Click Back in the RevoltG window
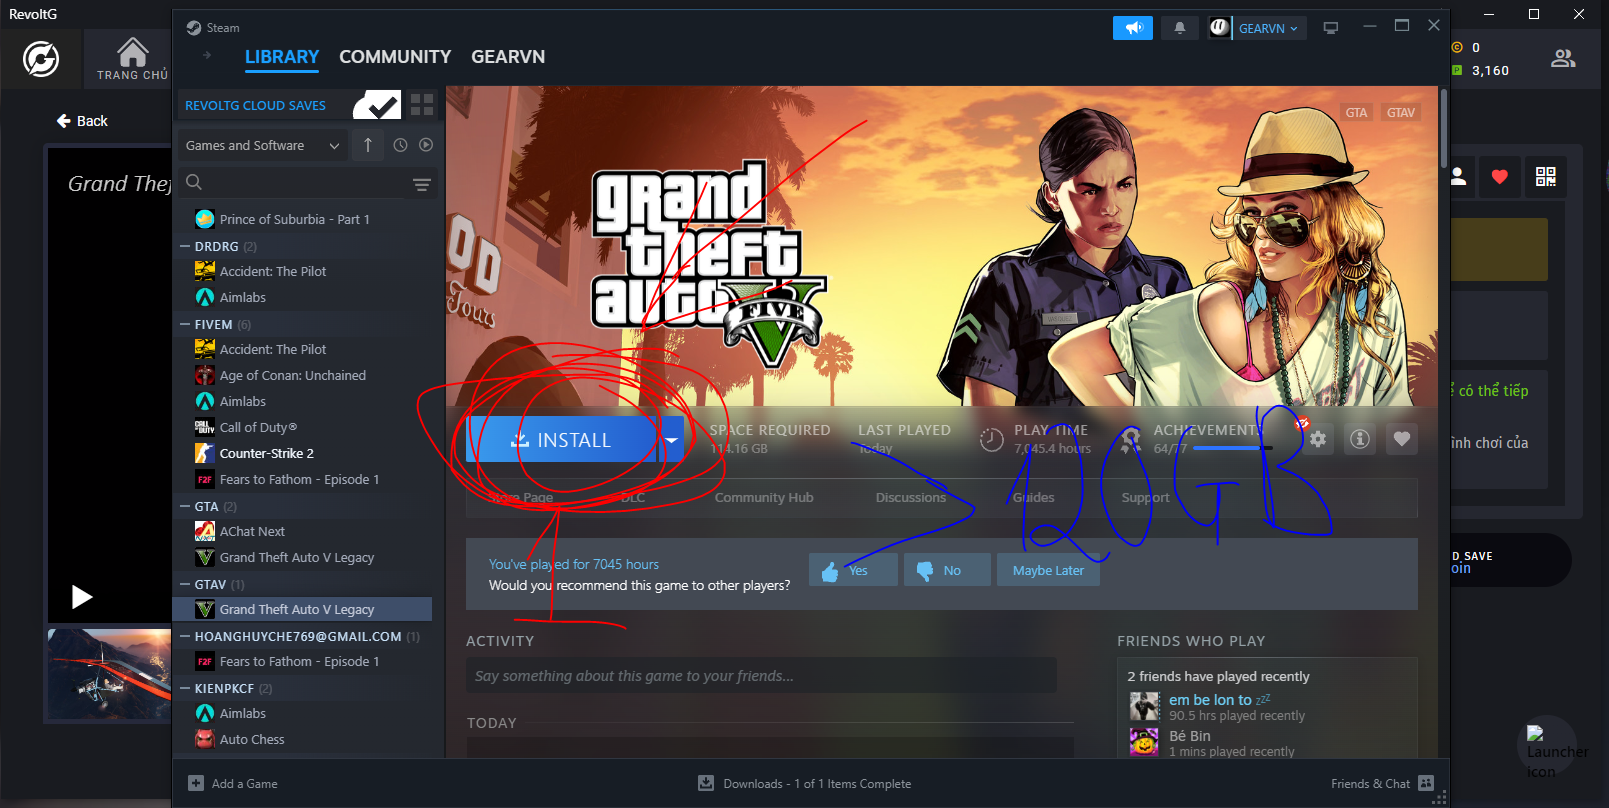The height and width of the screenshot is (808, 1609). pos(82,121)
